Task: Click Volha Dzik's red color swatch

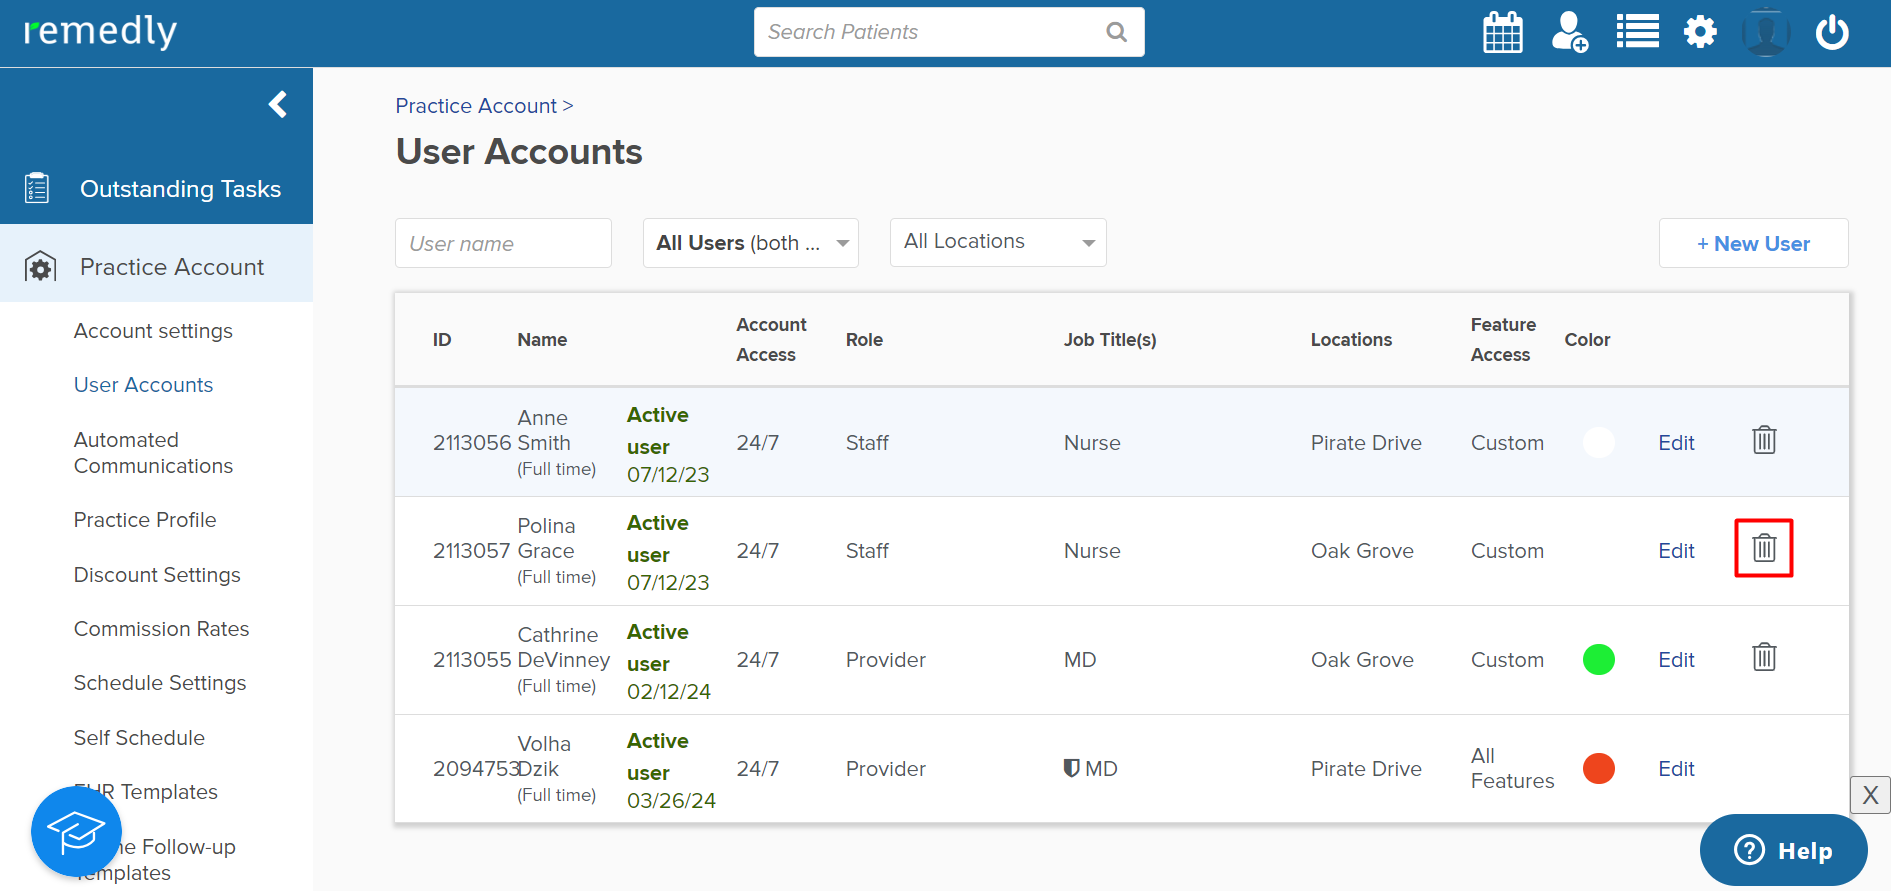Action: point(1598,768)
